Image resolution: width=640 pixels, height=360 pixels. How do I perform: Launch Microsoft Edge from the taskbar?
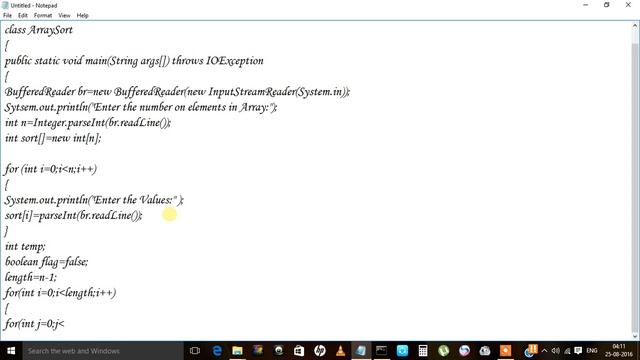217,351
